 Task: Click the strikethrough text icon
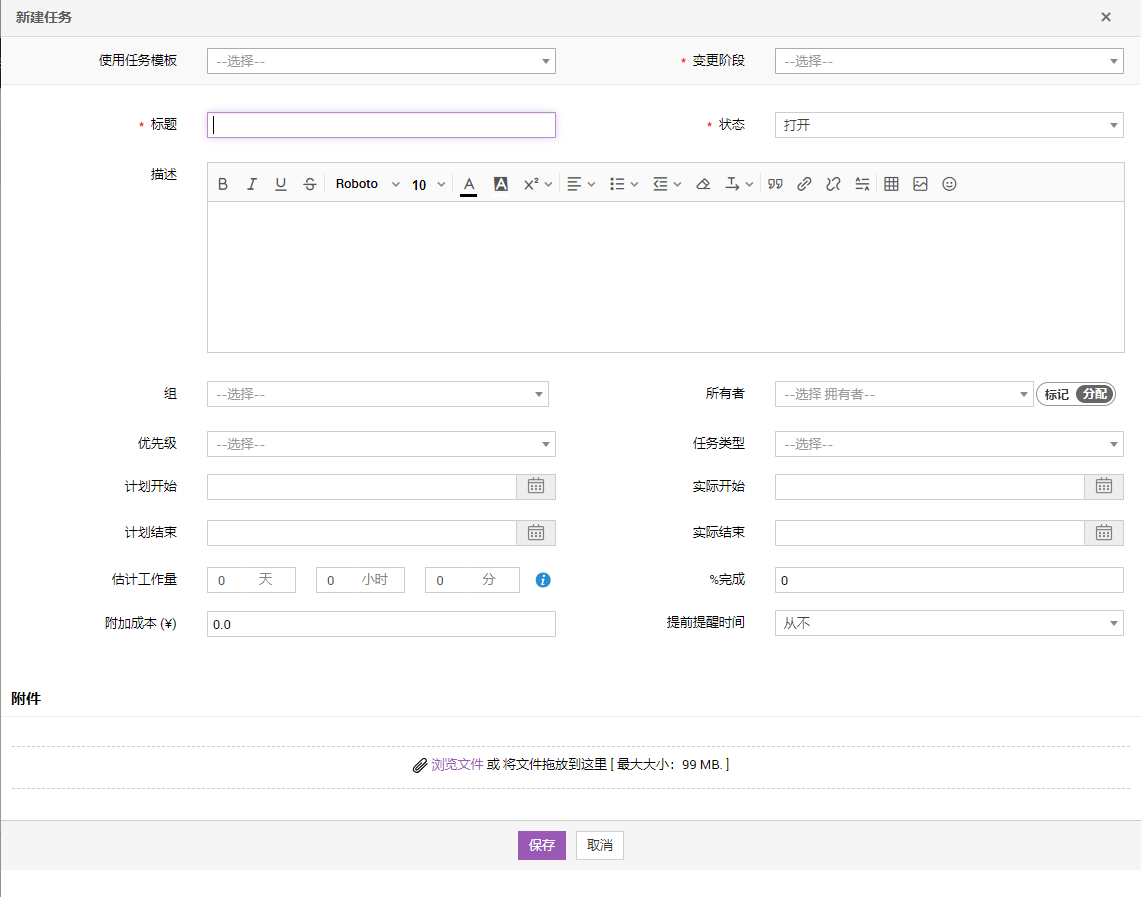pos(310,184)
